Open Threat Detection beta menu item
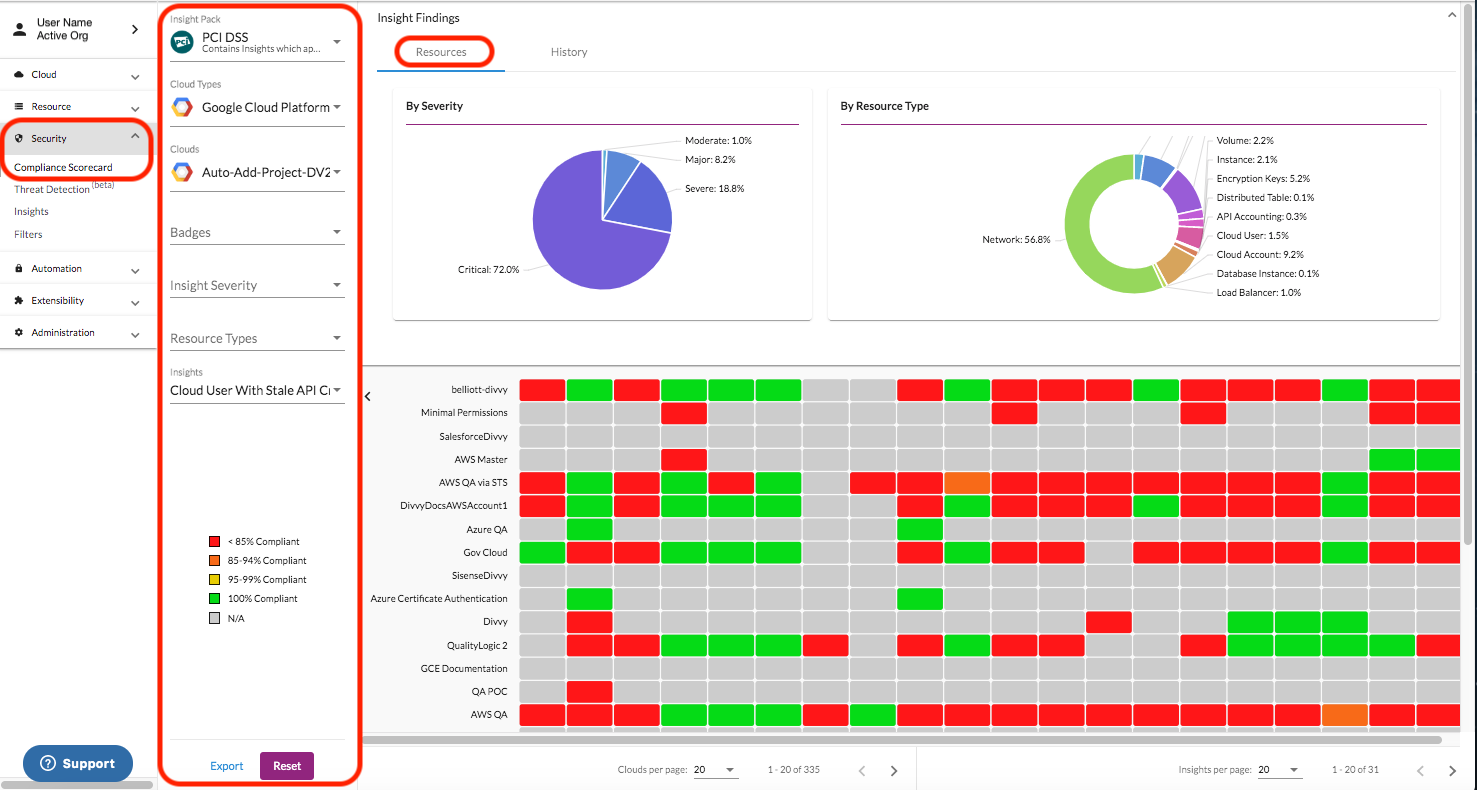 pos(64,189)
